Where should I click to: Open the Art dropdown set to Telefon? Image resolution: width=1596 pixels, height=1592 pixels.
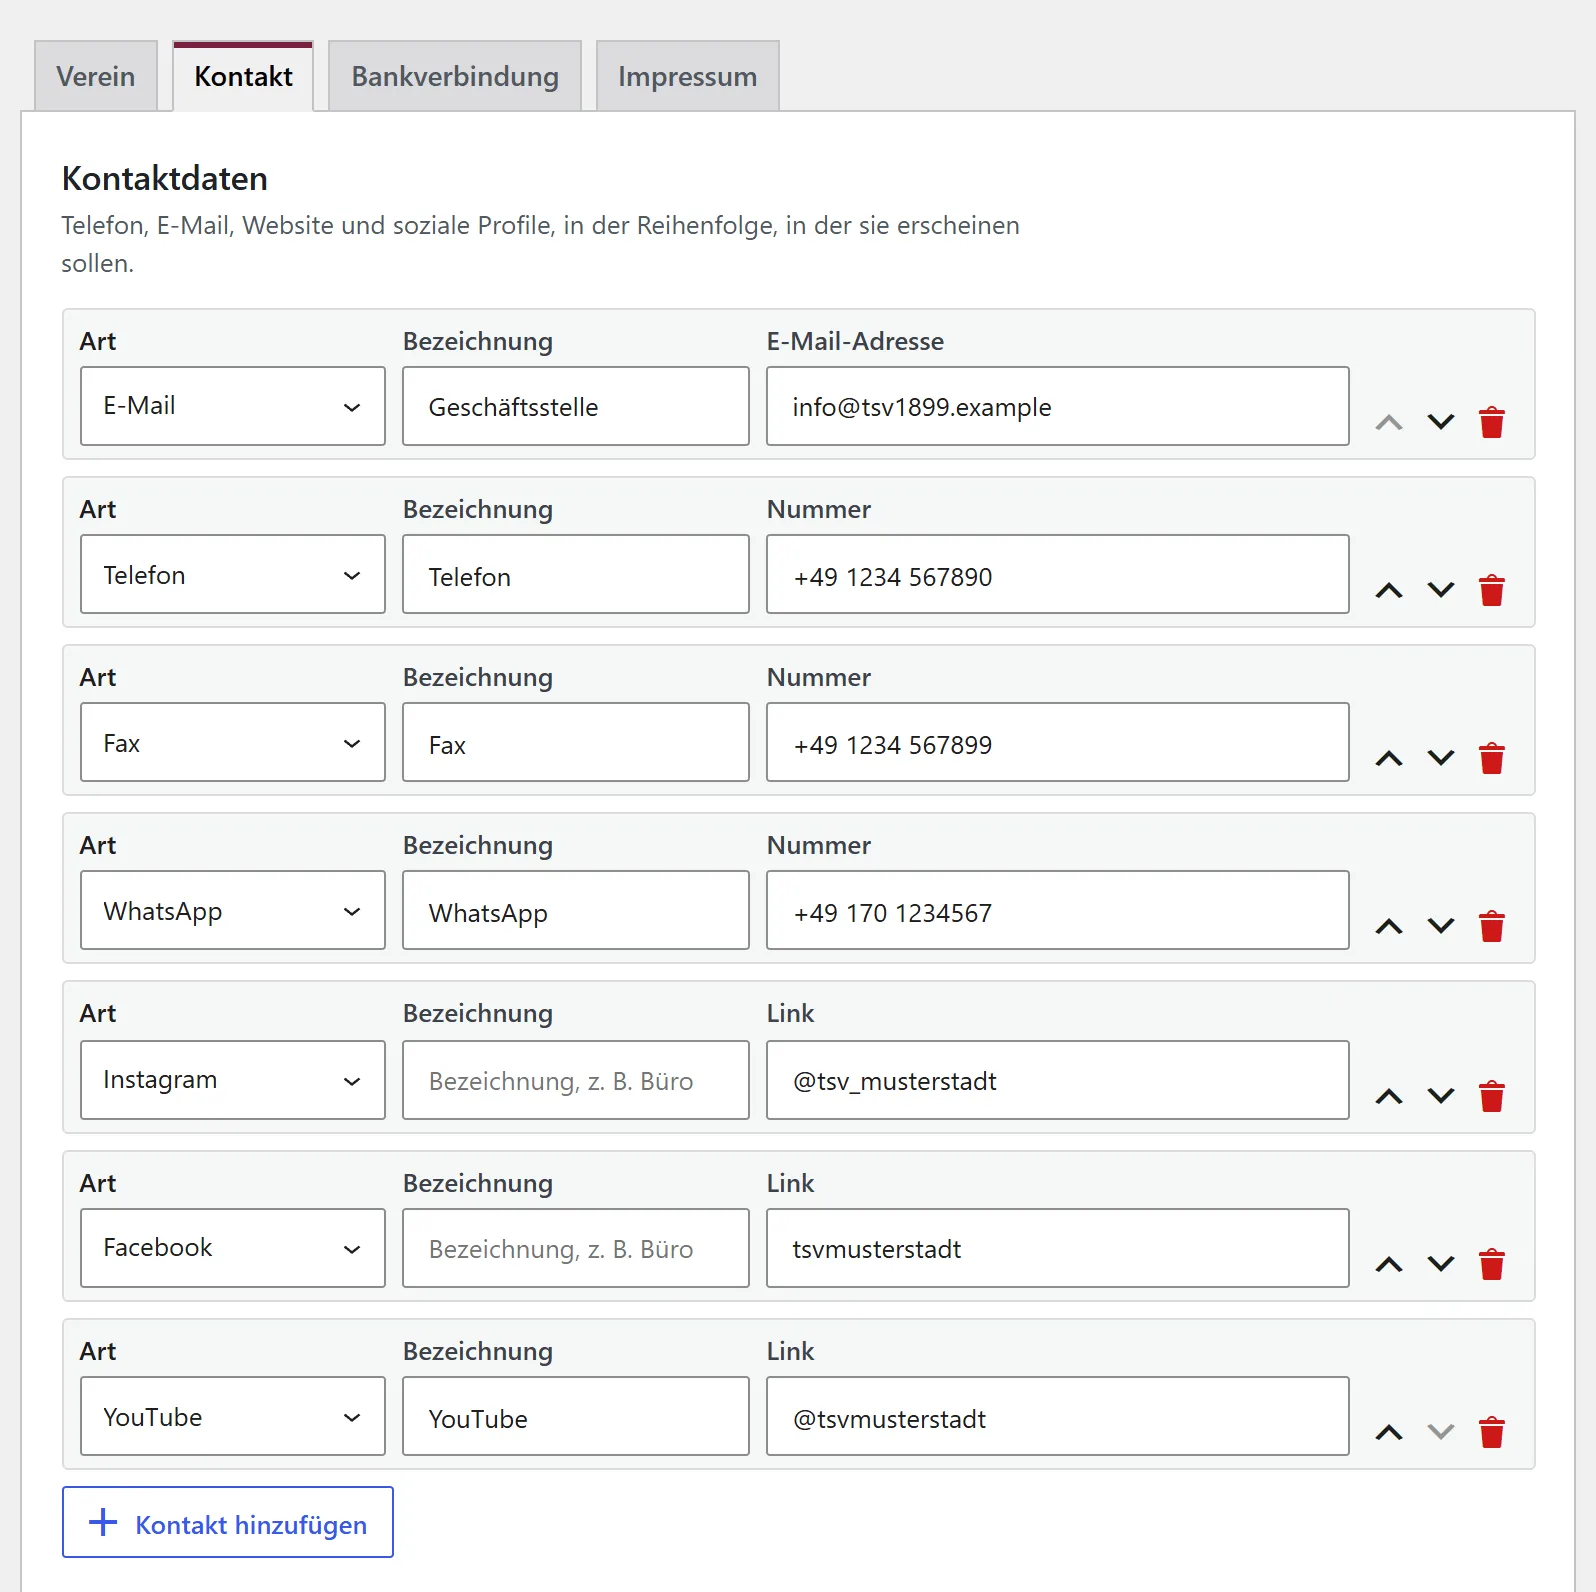click(233, 574)
